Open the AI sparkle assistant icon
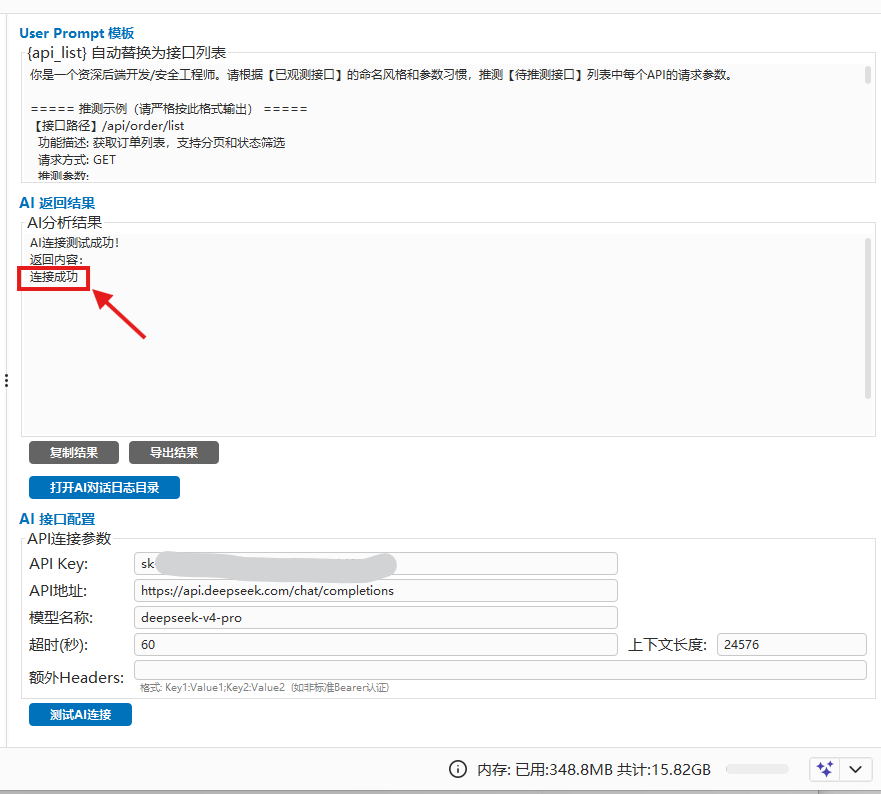881x794 pixels. [825, 769]
